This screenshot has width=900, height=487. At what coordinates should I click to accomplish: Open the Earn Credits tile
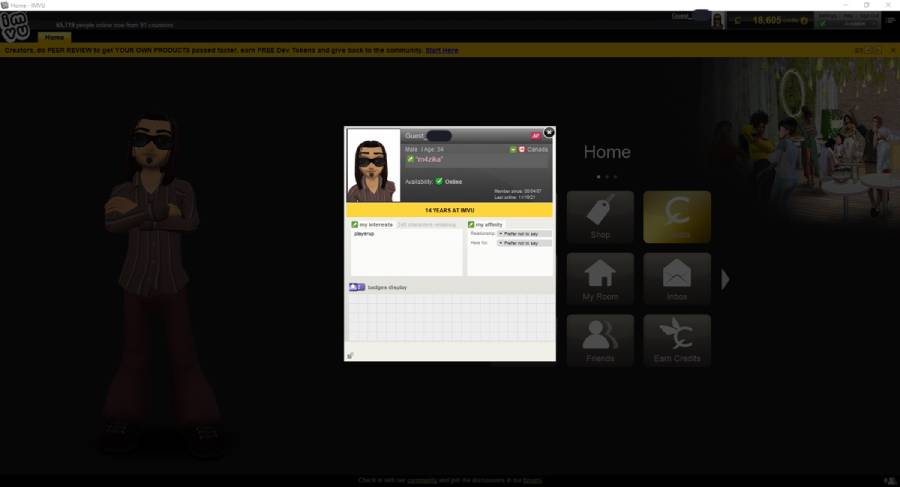click(x=677, y=340)
